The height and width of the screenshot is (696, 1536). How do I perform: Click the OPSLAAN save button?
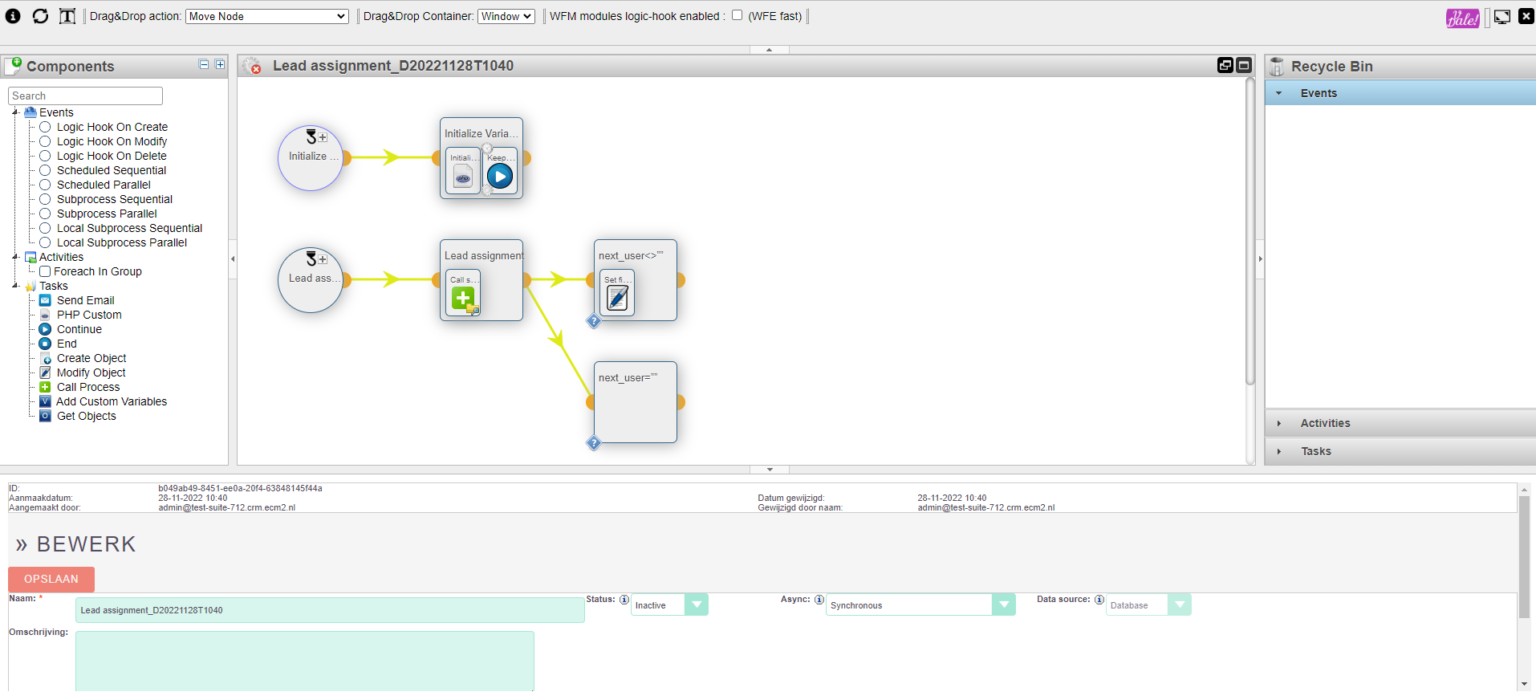[x=51, y=579]
